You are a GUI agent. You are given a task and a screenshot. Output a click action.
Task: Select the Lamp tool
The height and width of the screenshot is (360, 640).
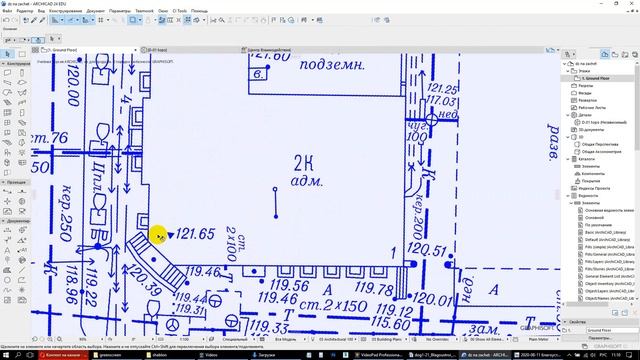tap(22, 152)
